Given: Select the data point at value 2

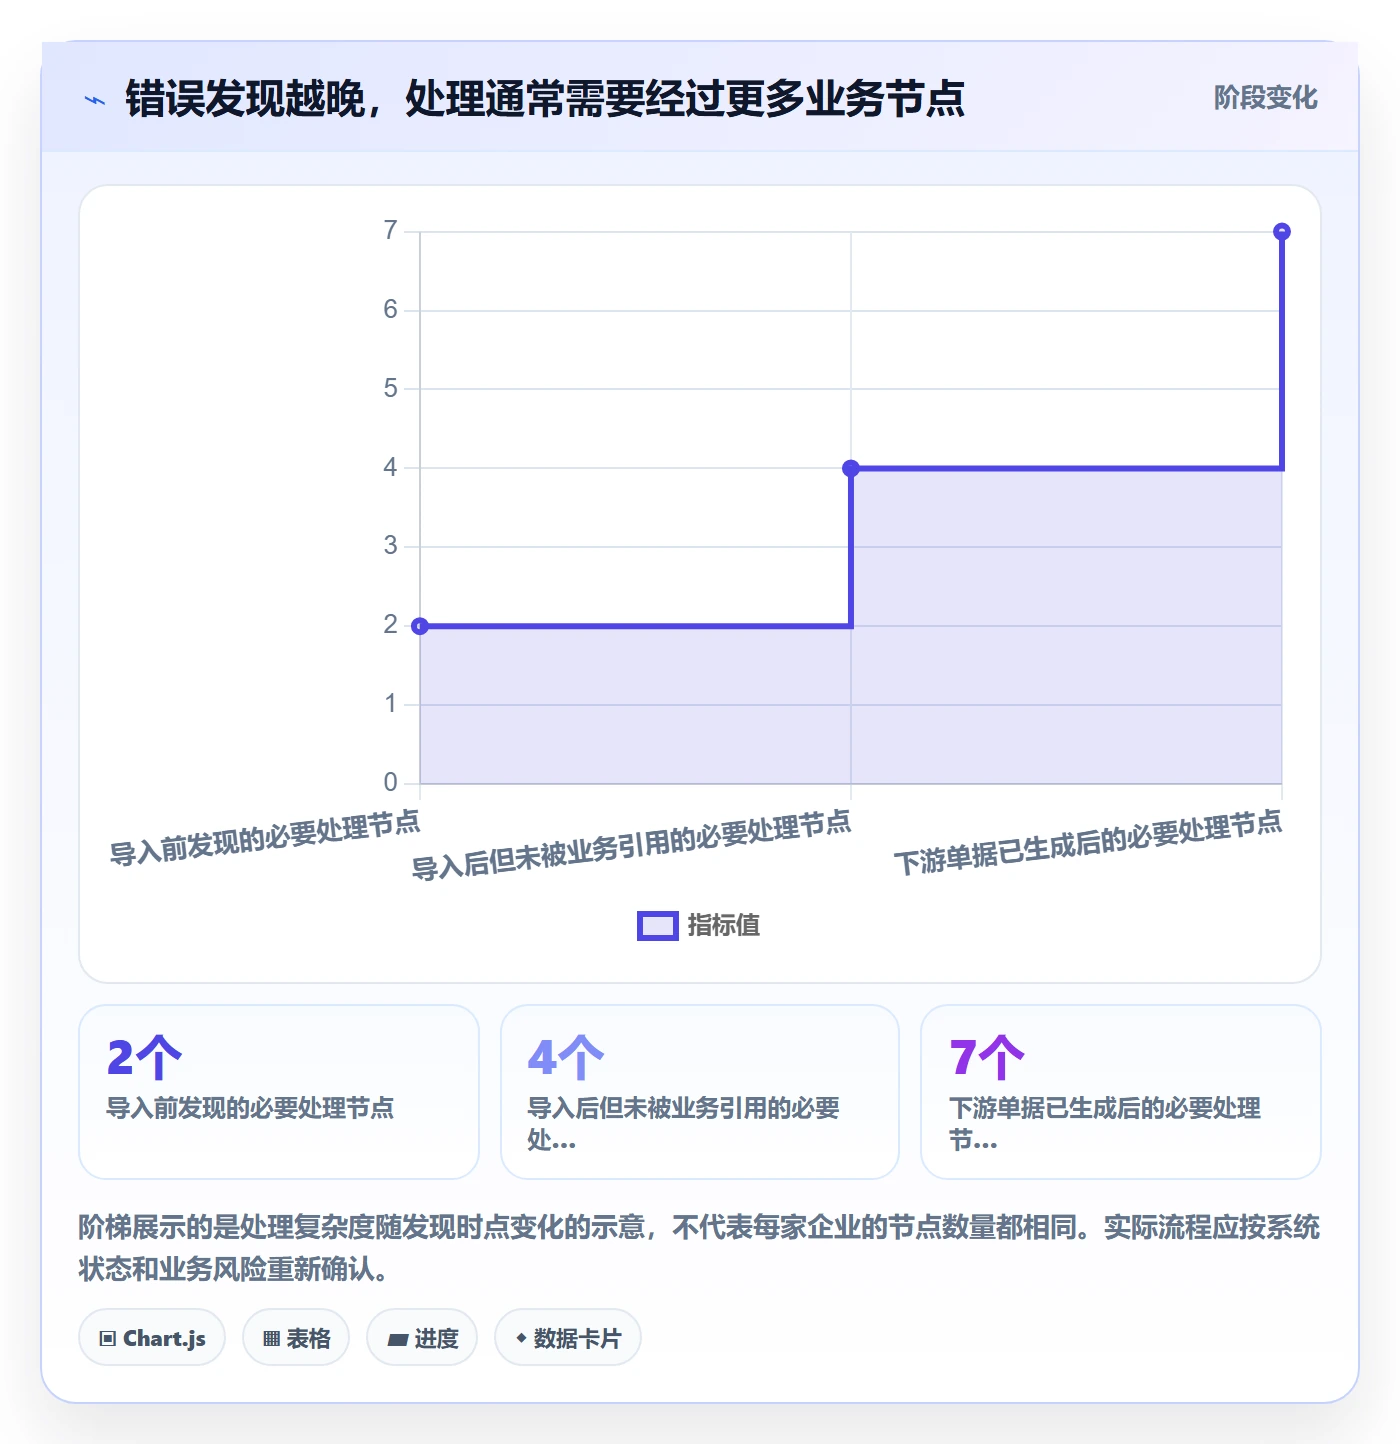Looking at the screenshot, I should click(420, 626).
